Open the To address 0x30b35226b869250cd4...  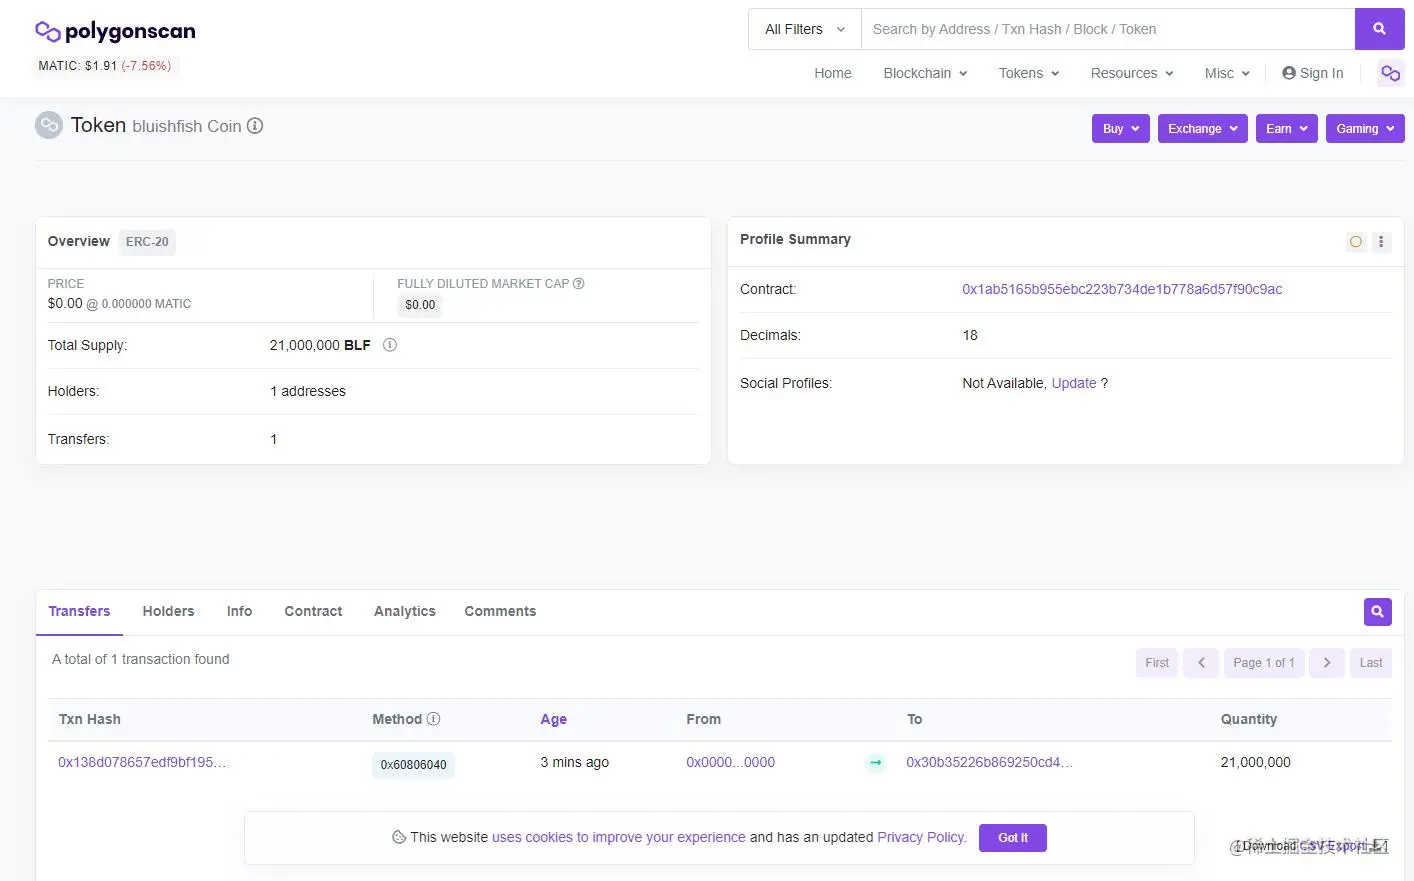point(989,762)
